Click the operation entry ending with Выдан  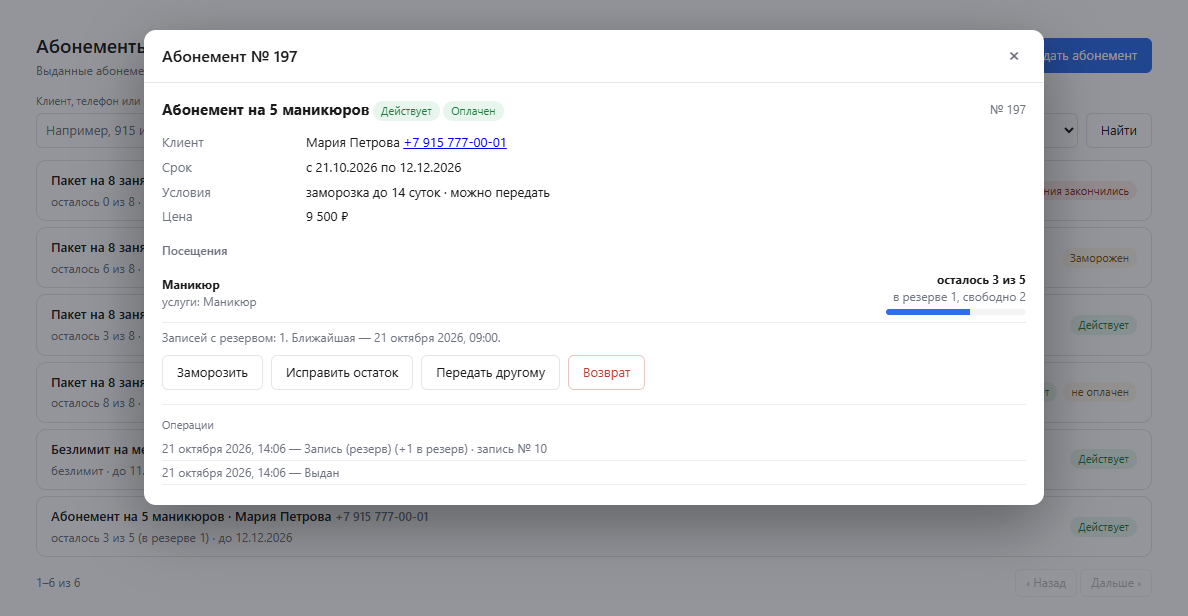(250, 473)
